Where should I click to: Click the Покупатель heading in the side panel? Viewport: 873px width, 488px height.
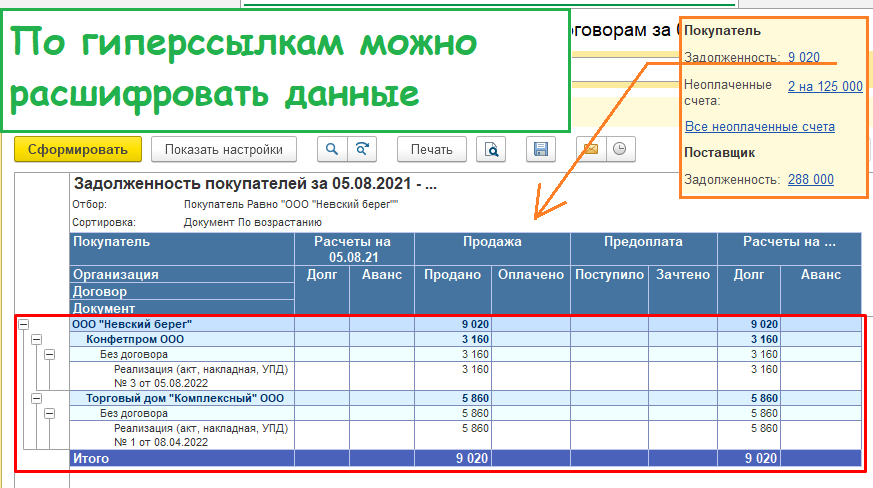point(722,31)
